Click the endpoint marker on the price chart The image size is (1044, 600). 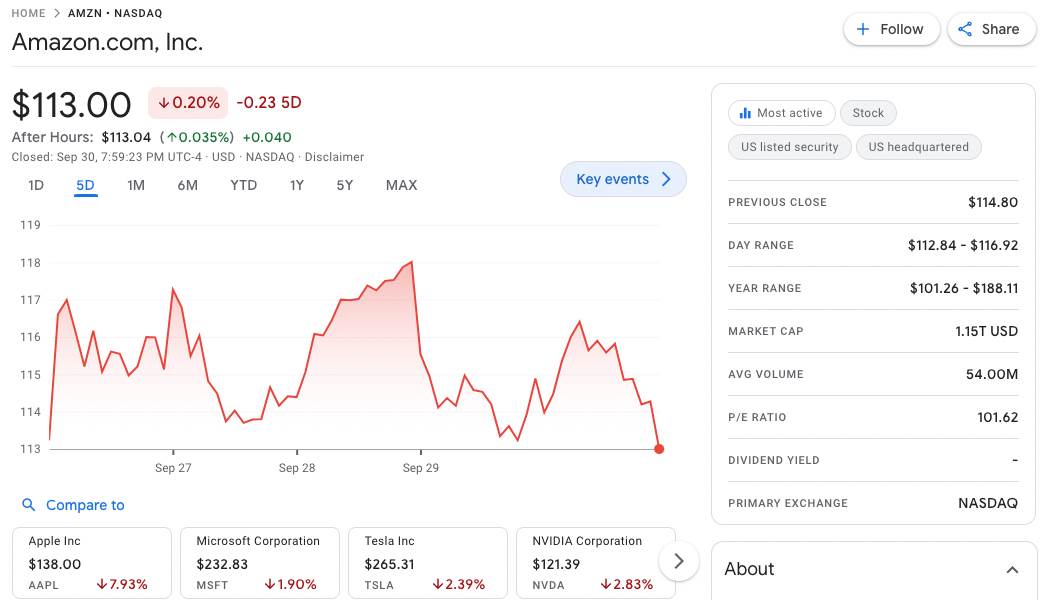coord(659,449)
